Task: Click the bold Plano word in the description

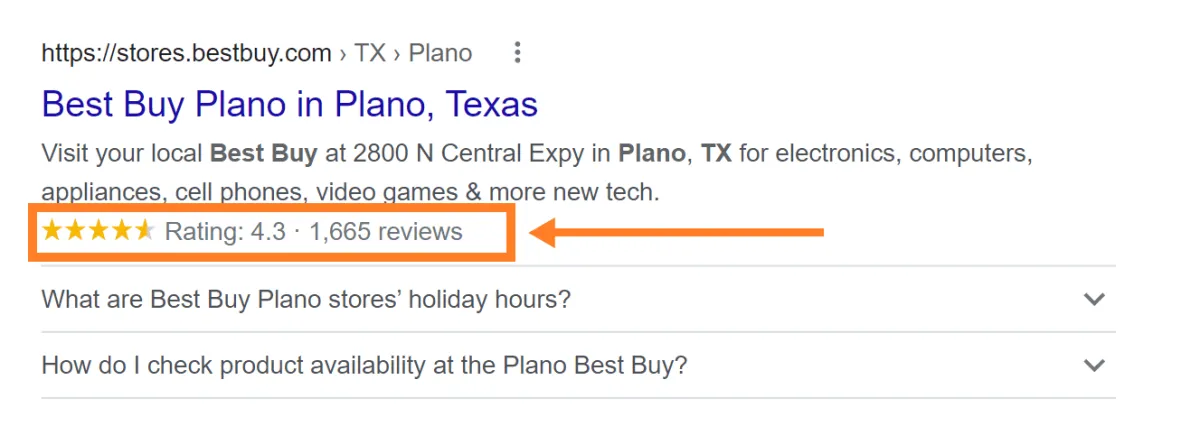Action: tap(651, 155)
